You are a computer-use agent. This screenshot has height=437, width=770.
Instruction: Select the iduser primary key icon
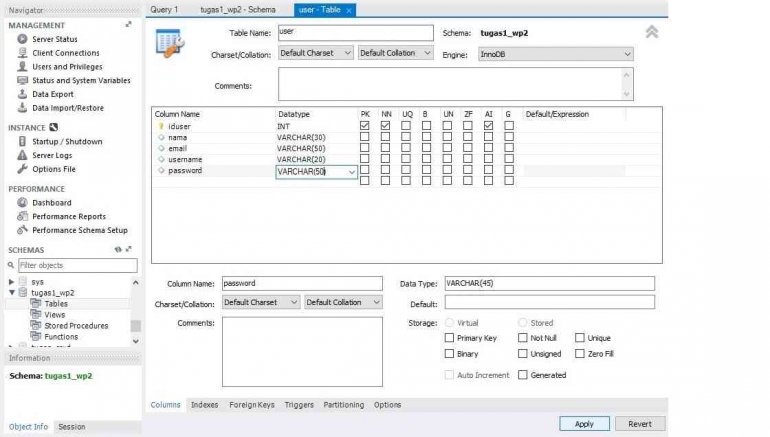(x=161, y=126)
